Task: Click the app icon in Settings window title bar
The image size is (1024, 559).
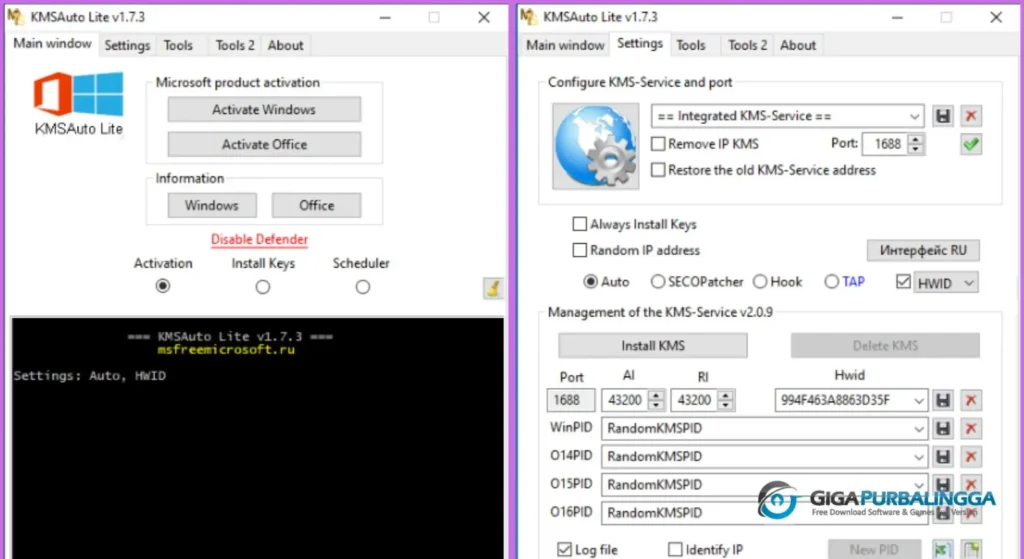Action: 528,16
